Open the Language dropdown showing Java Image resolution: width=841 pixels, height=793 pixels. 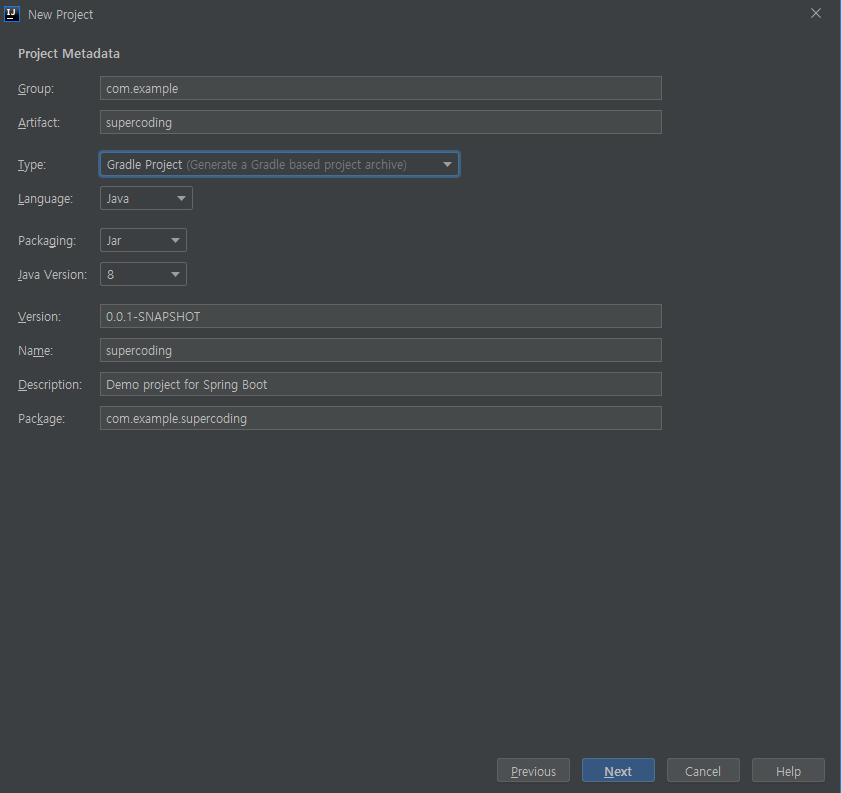tap(146, 198)
